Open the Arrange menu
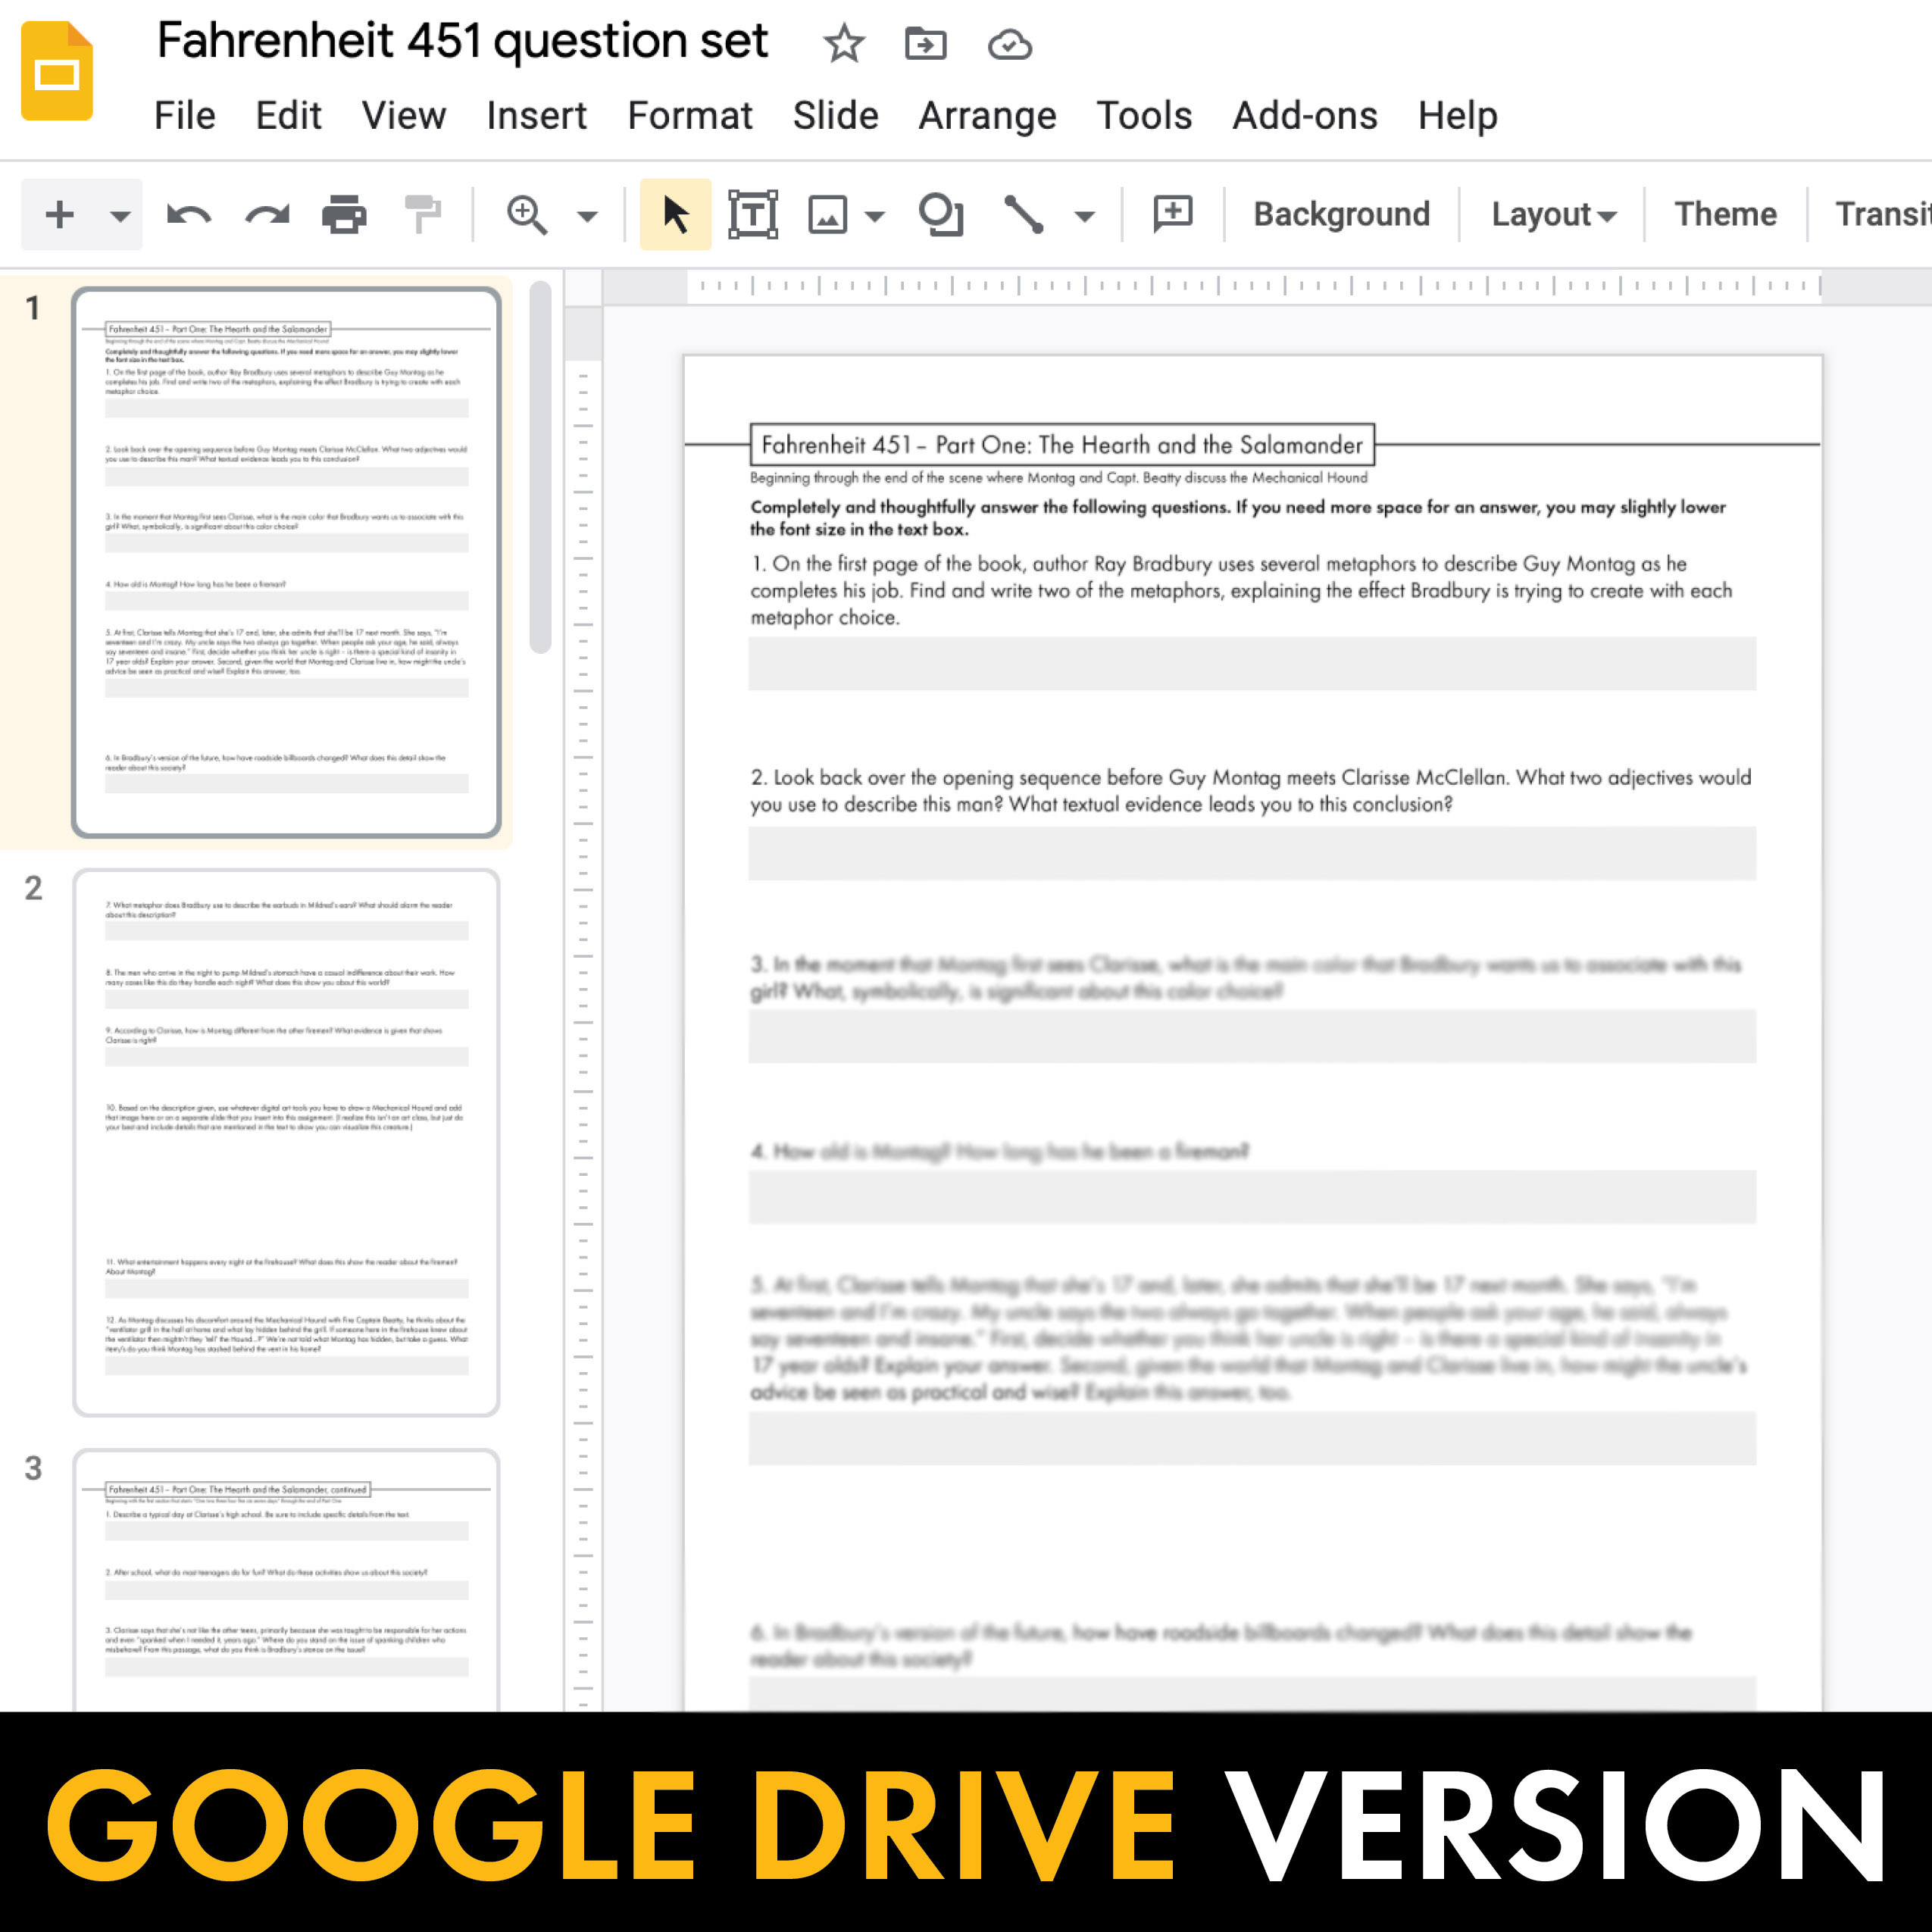Screen dimensions: 1932x1932 [988, 116]
